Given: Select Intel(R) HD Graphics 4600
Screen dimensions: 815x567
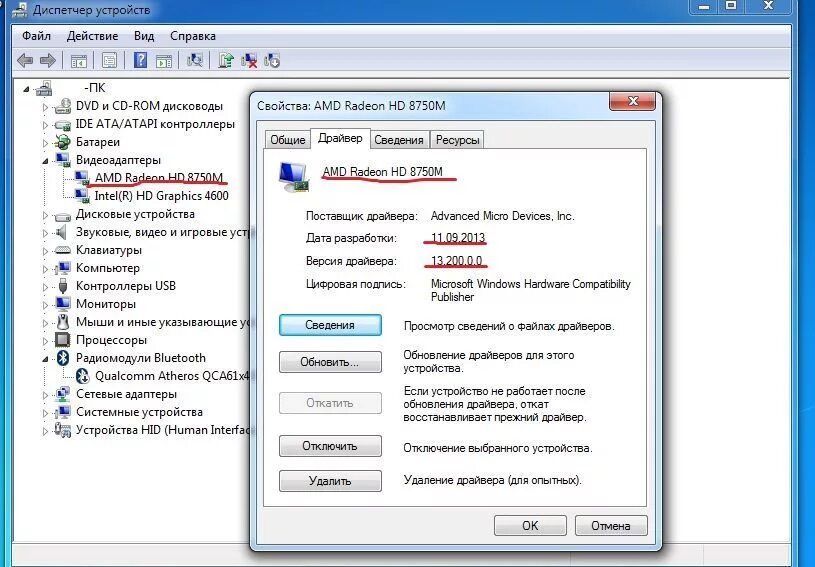Looking at the screenshot, I should point(161,196).
